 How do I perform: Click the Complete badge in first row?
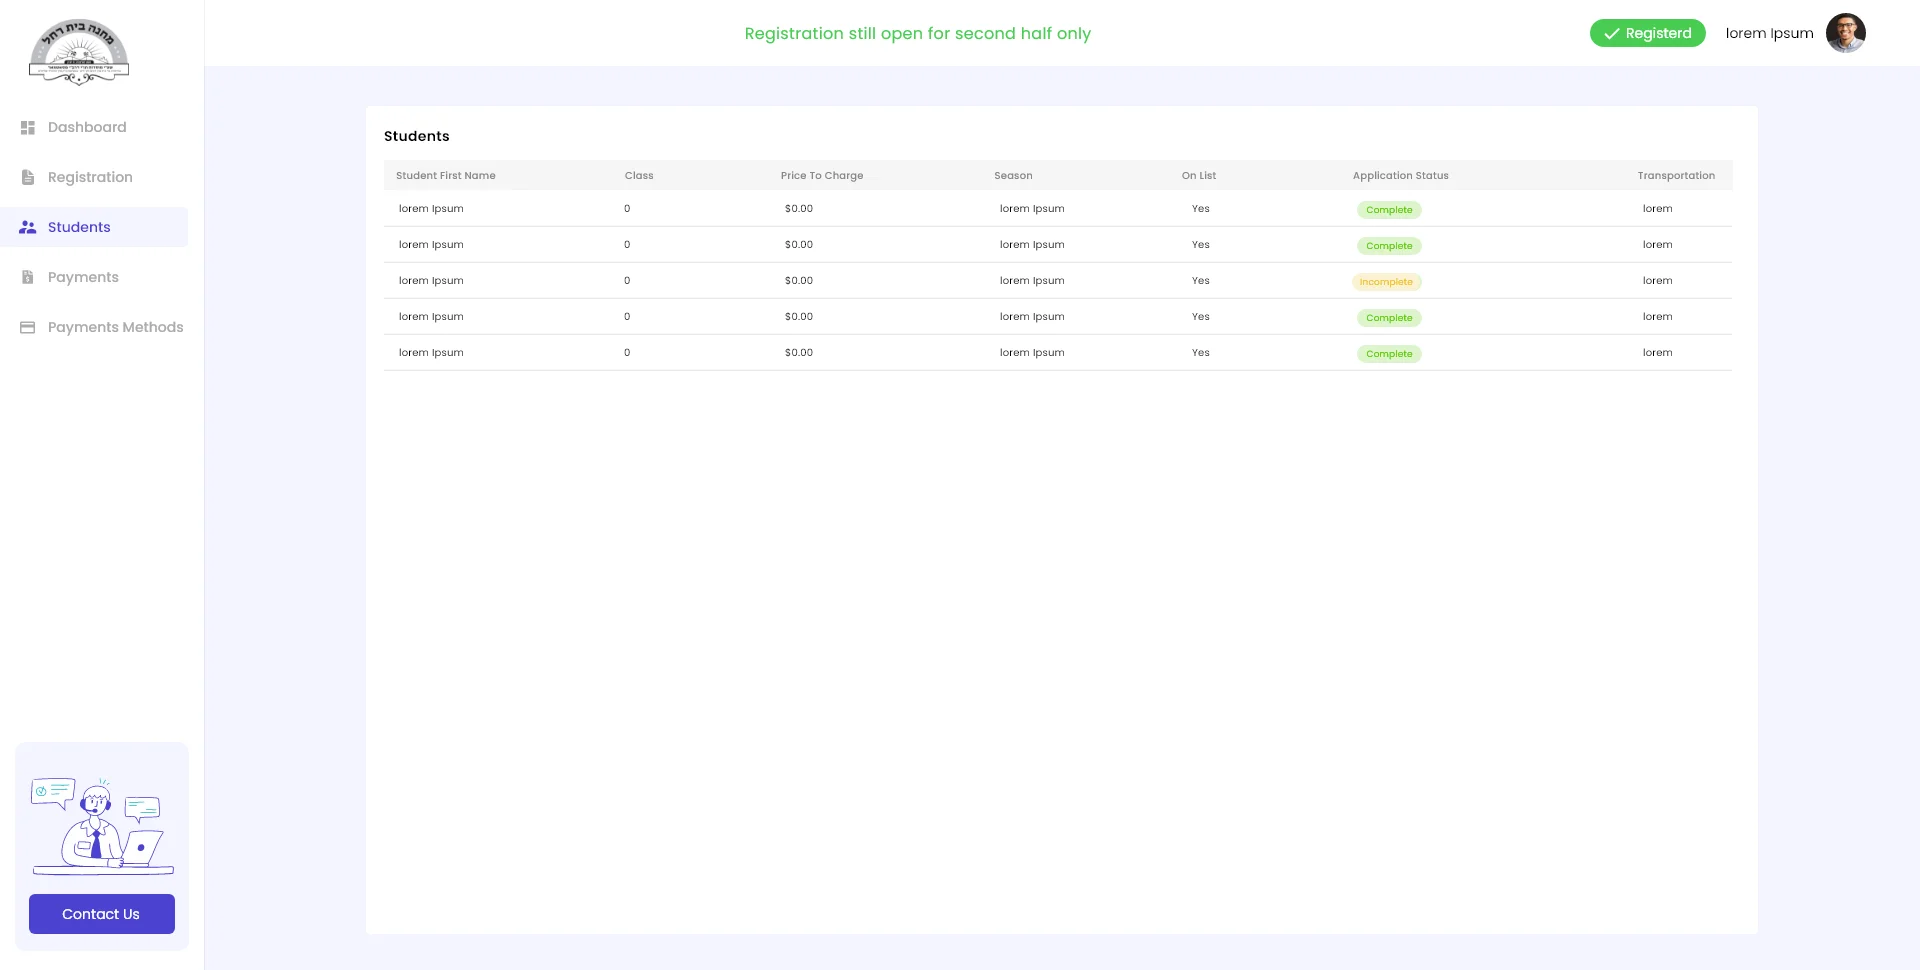(1389, 210)
